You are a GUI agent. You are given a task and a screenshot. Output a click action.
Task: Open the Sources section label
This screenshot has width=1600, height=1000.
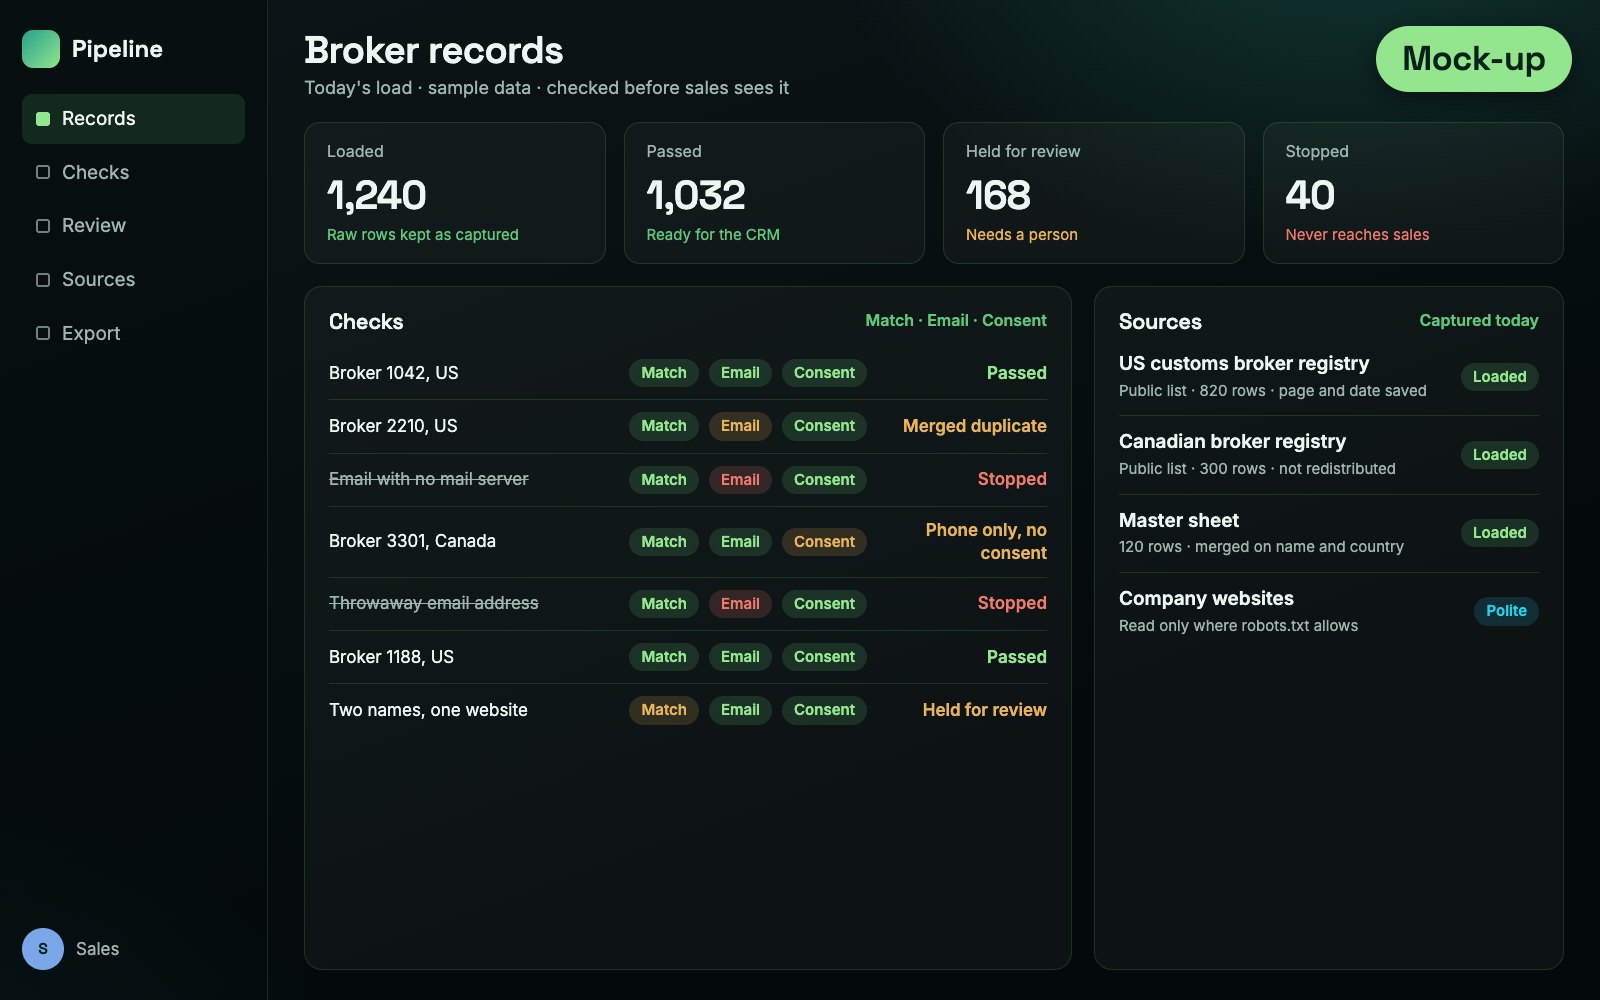[x=98, y=280]
